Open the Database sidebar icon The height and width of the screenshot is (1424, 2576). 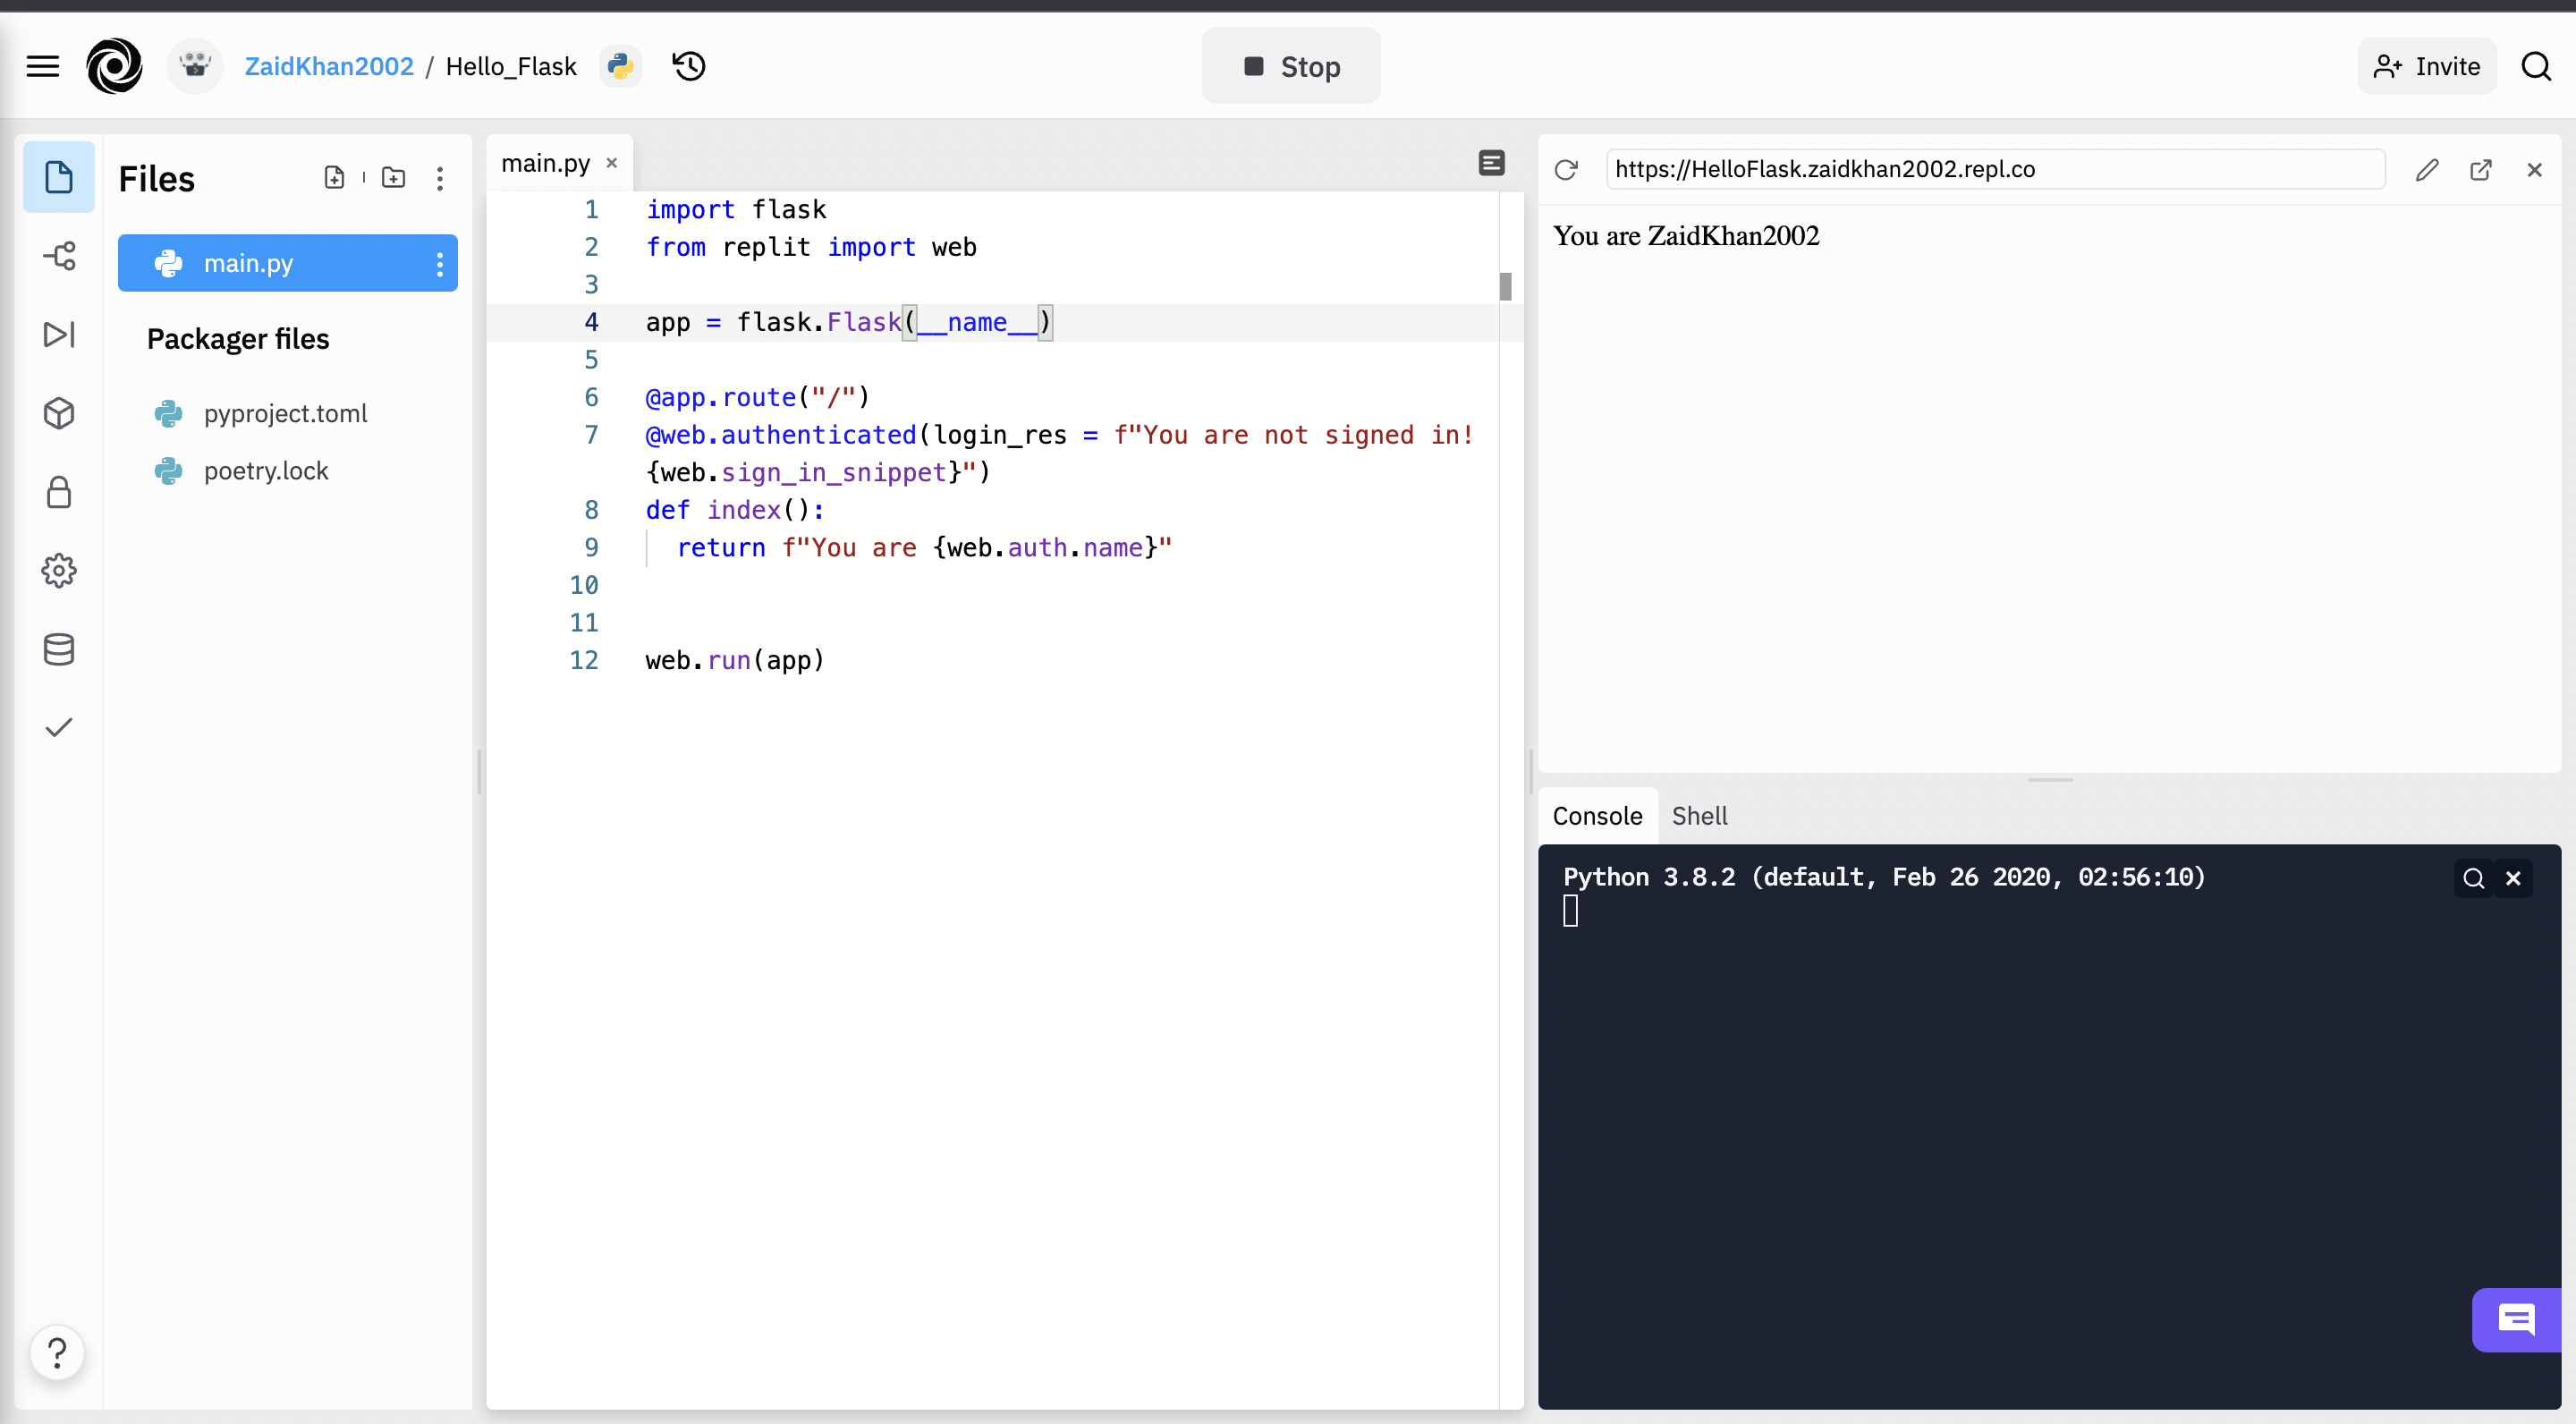pyautogui.click(x=59, y=650)
